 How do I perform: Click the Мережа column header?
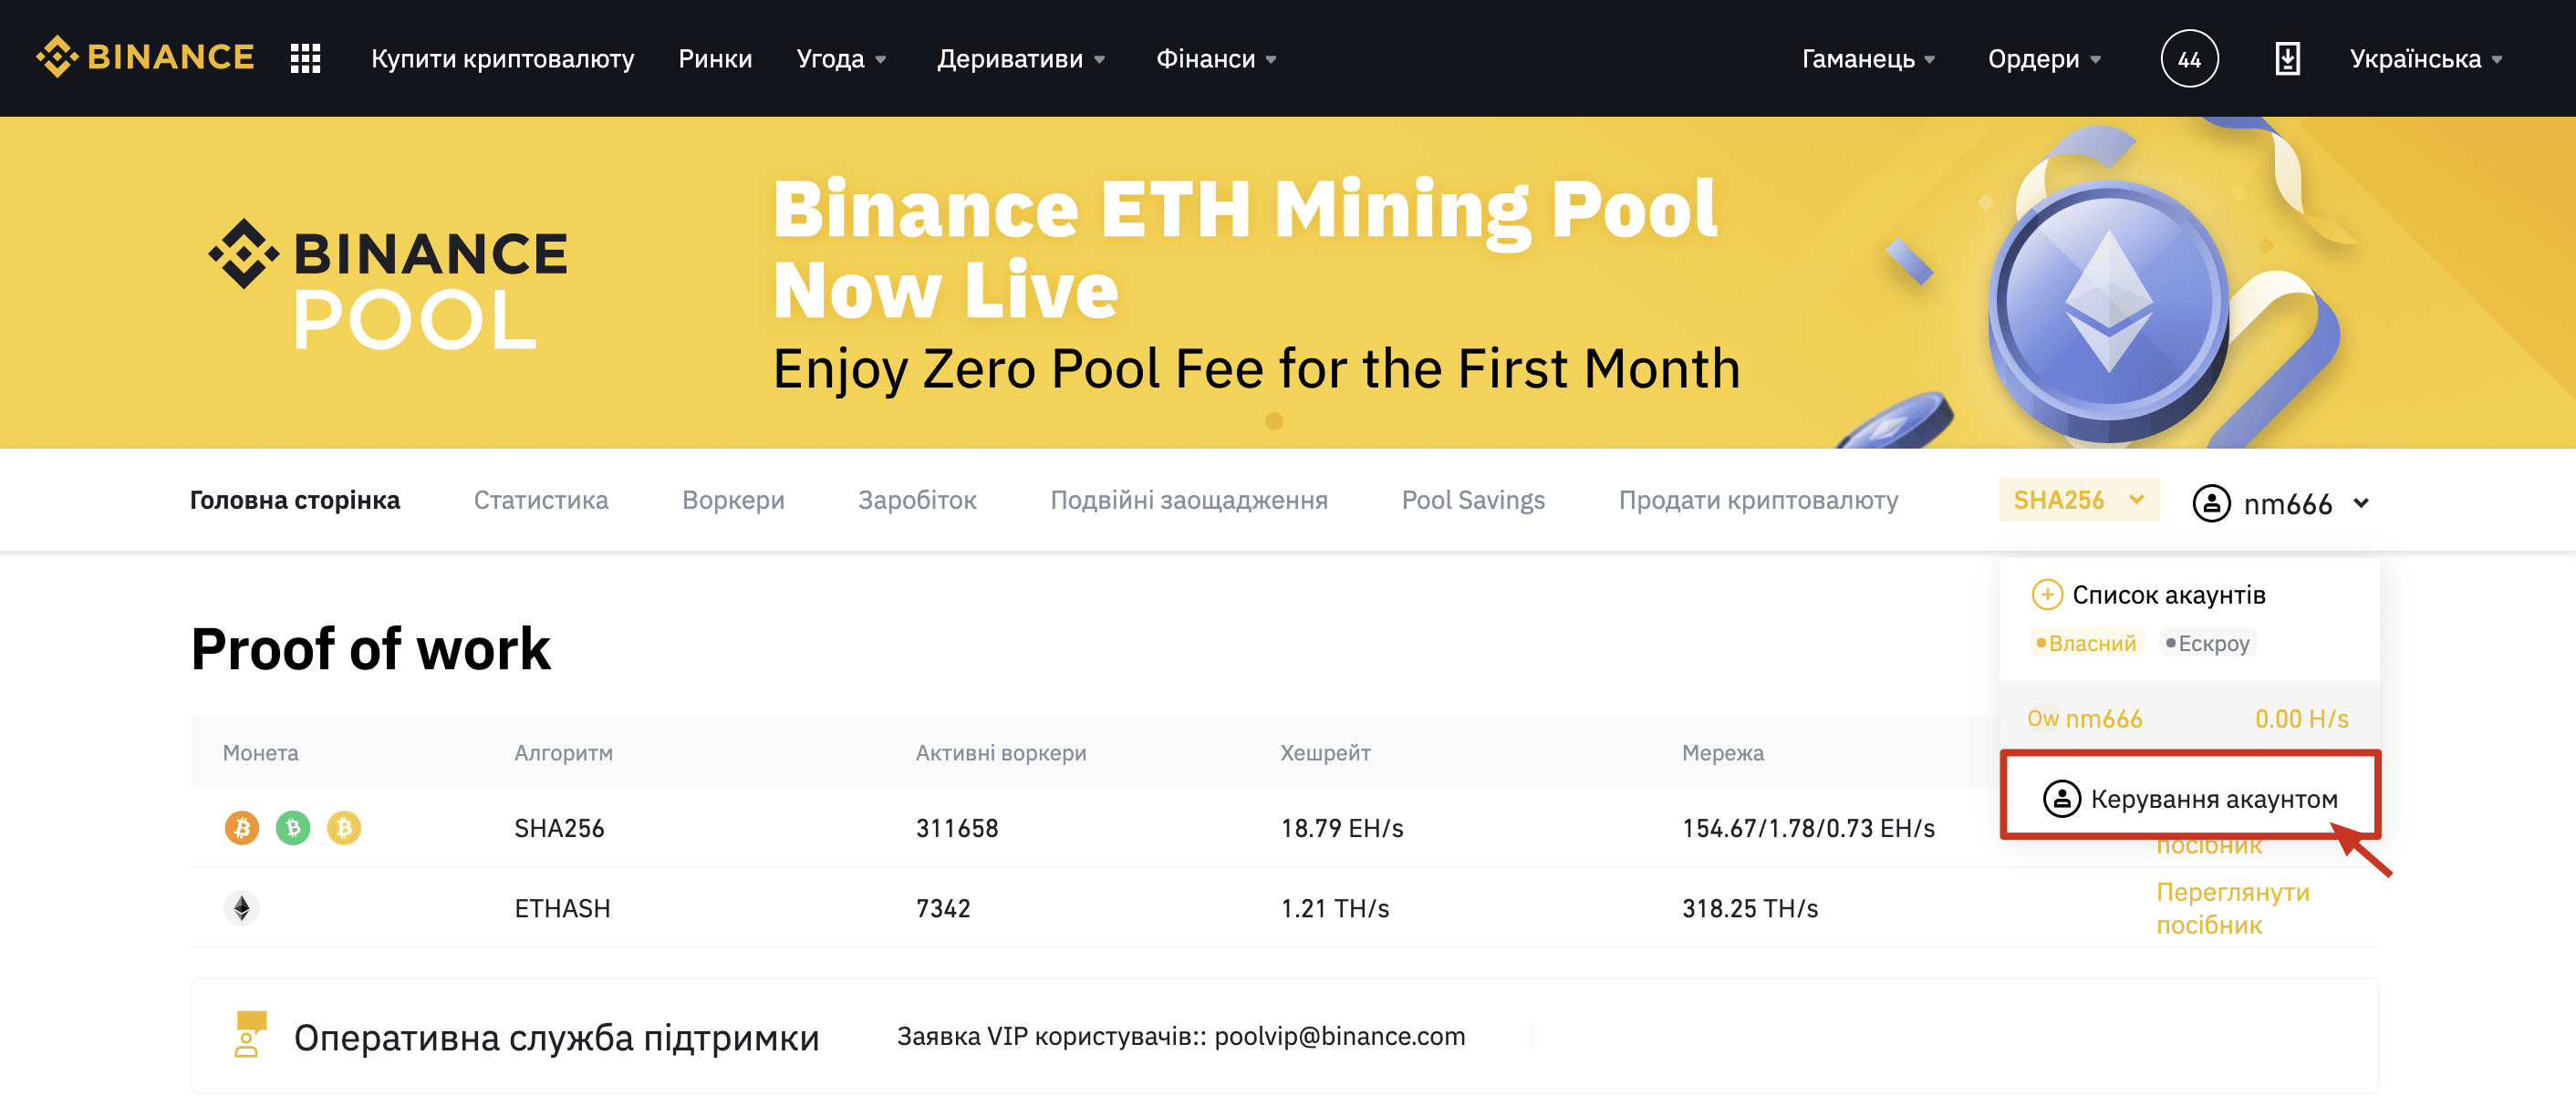(1722, 752)
